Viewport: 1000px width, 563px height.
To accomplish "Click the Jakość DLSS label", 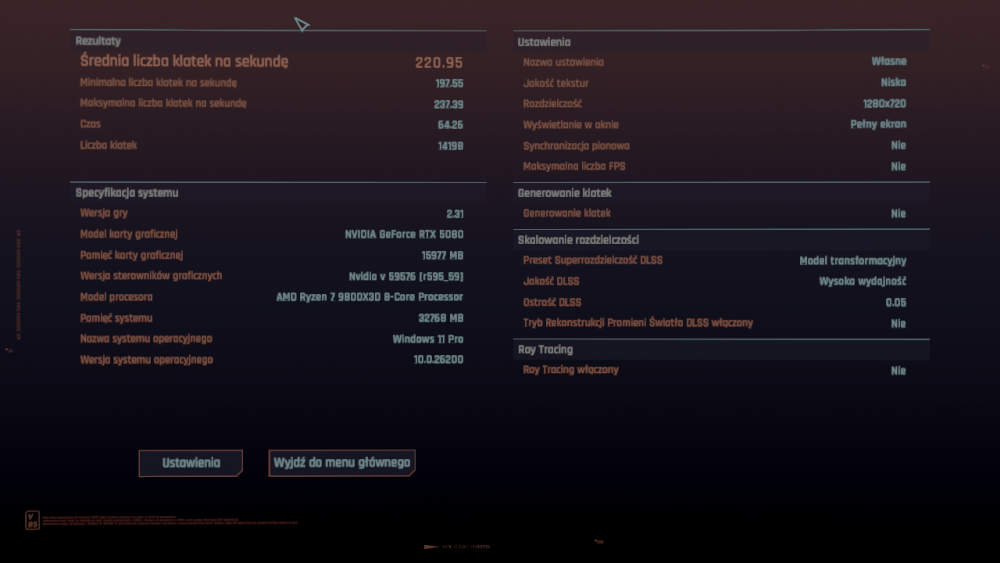I will (x=551, y=281).
